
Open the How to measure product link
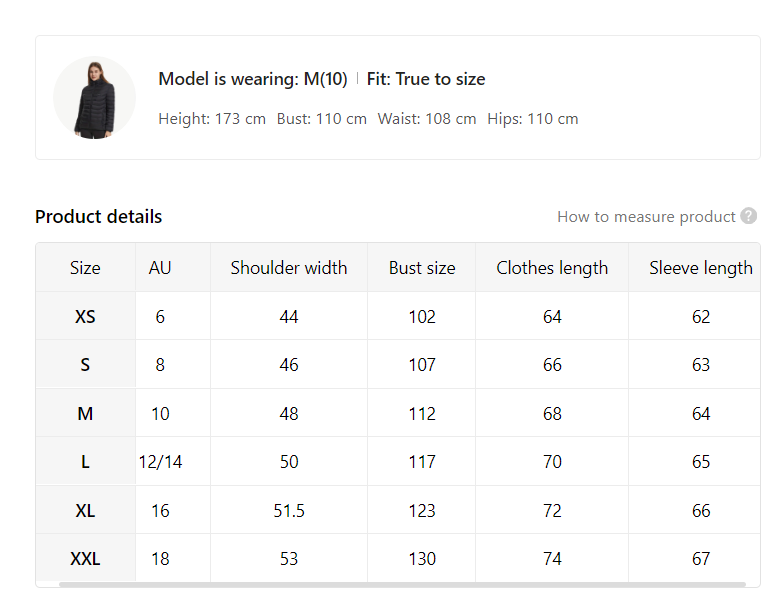646,217
